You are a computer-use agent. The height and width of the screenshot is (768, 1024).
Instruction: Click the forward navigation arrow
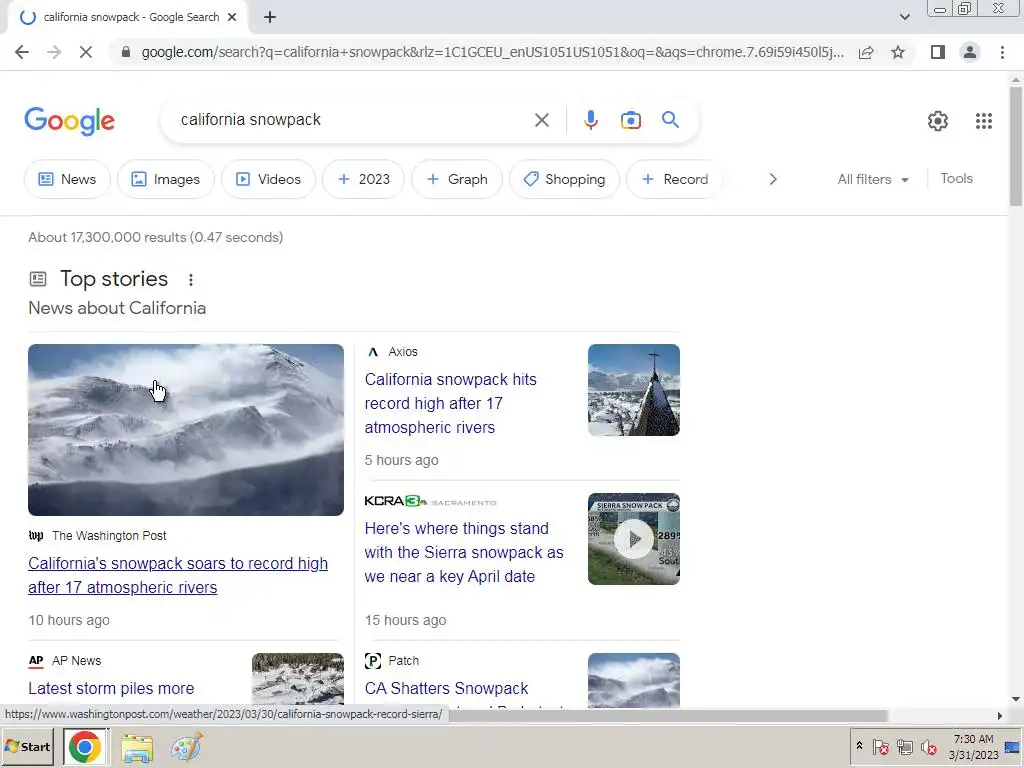pos(54,52)
